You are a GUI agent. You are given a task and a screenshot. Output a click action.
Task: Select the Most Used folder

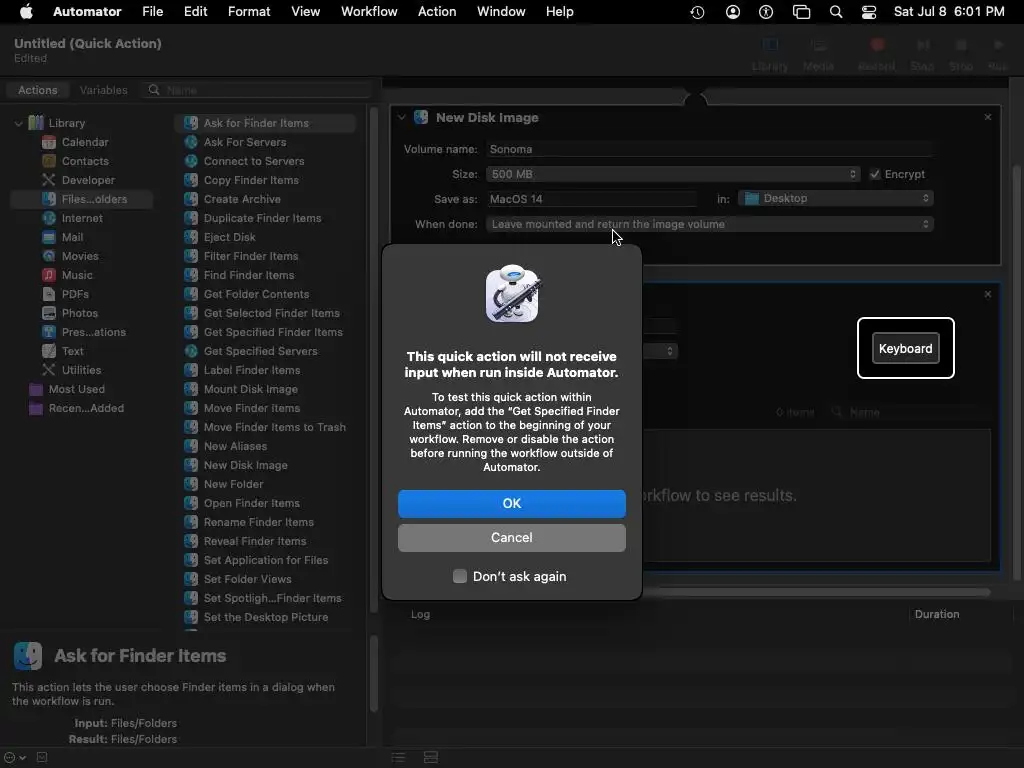pos(76,389)
